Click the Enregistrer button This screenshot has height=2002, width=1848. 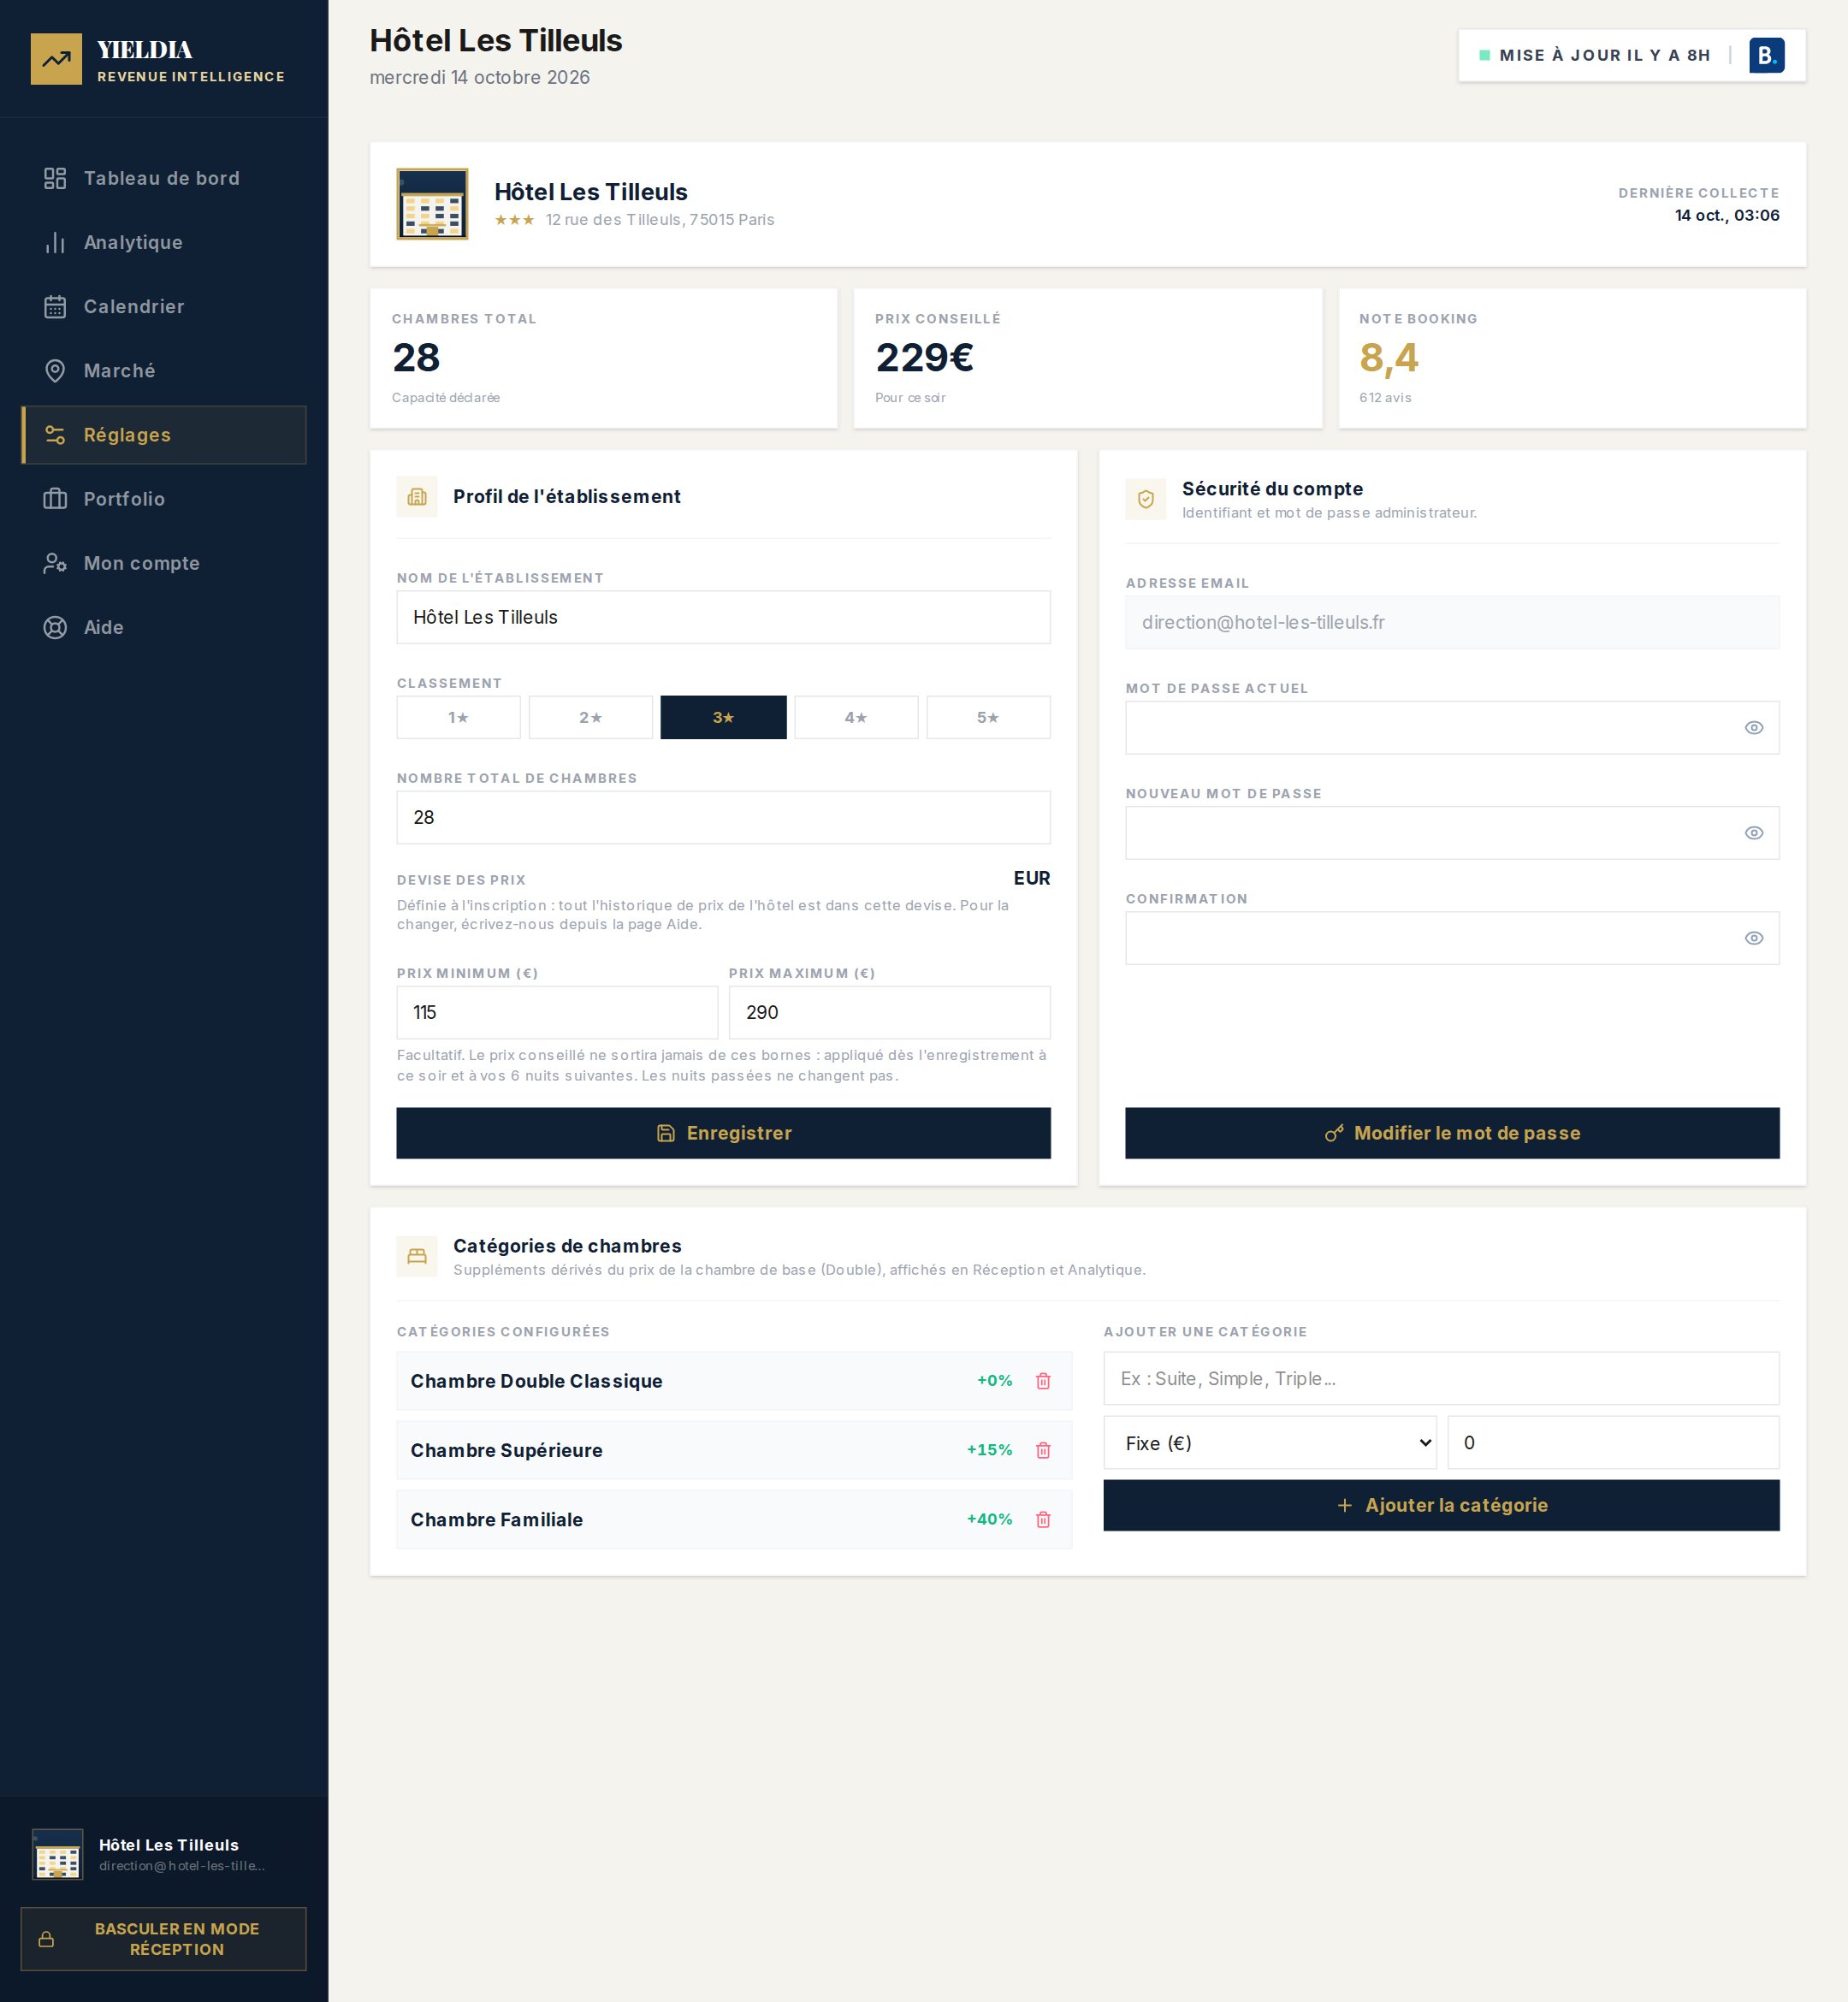(723, 1133)
